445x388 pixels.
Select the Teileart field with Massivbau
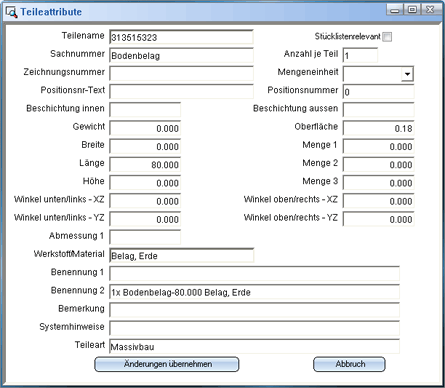click(254, 346)
